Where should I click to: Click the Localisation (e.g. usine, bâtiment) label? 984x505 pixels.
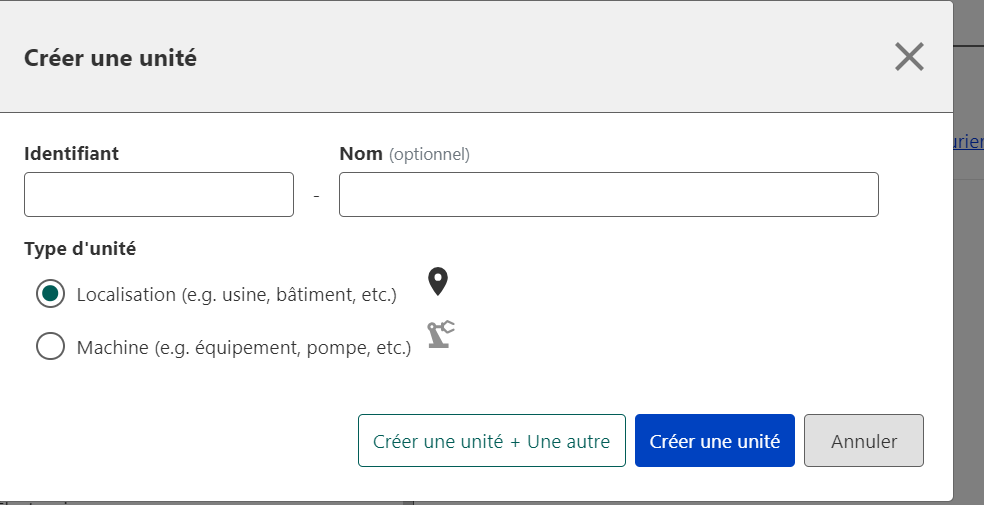(x=236, y=295)
